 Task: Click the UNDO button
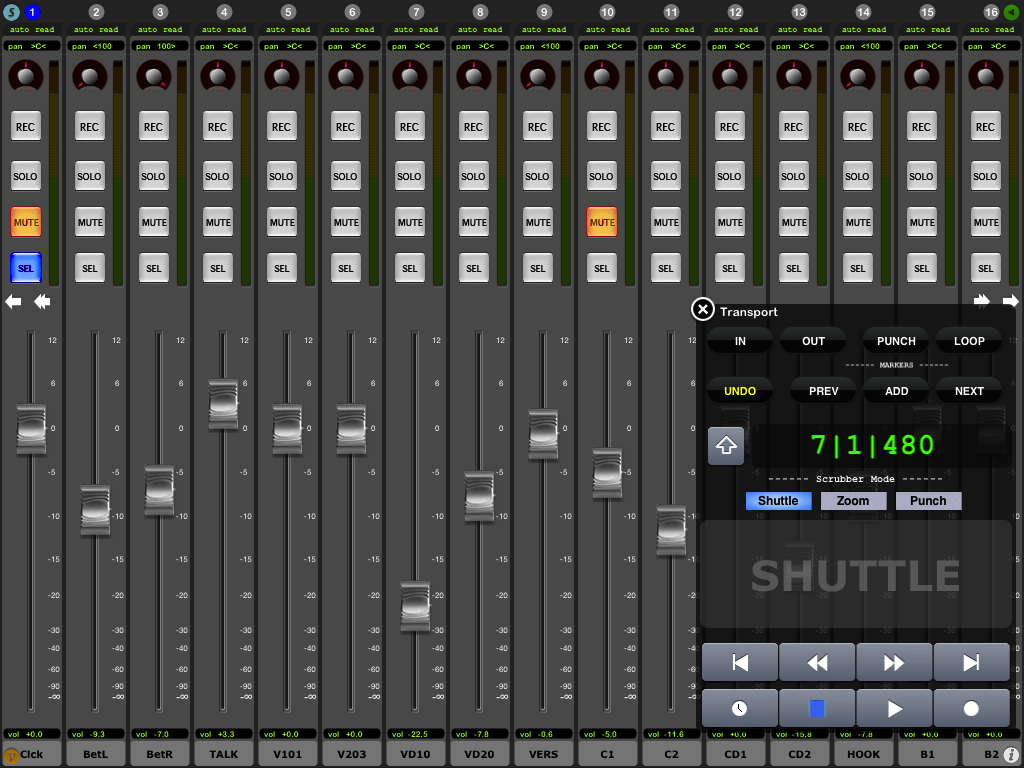(740, 391)
